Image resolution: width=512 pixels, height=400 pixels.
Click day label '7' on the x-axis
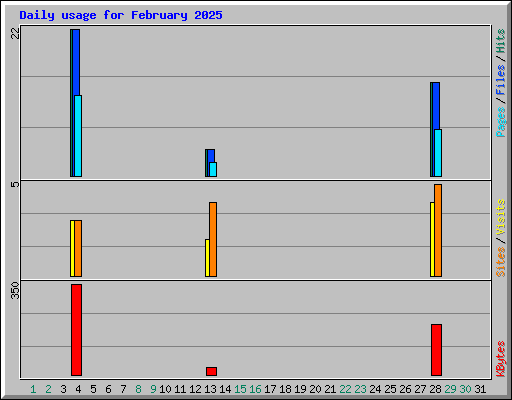pyautogui.click(x=123, y=389)
